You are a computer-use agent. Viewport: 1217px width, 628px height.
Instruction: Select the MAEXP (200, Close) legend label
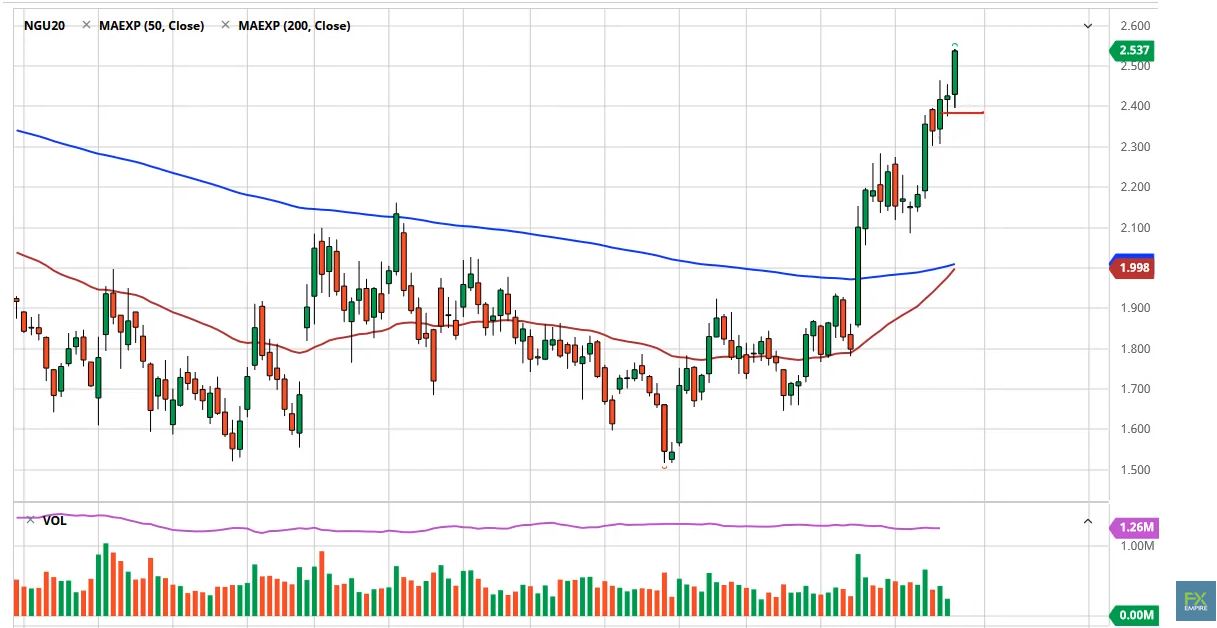pyautogui.click(x=294, y=26)
